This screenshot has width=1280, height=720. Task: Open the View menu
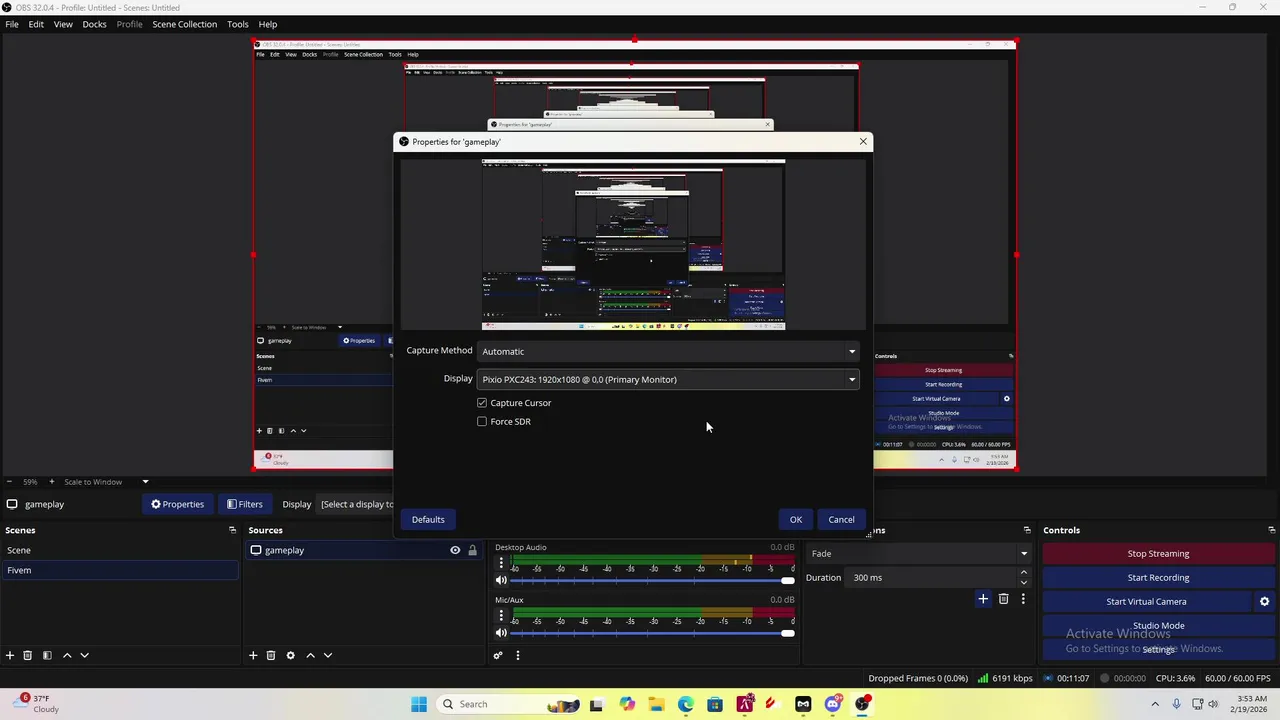coord(63,24)
